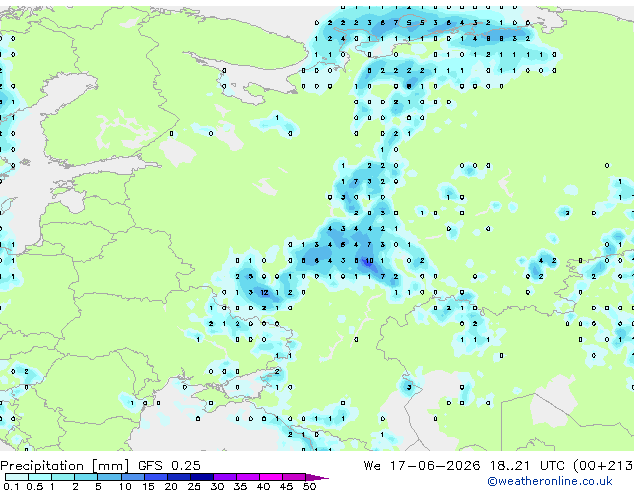634x490 pixels.
Task: Select the 2–5 mm legend color band
Action: 86,477
